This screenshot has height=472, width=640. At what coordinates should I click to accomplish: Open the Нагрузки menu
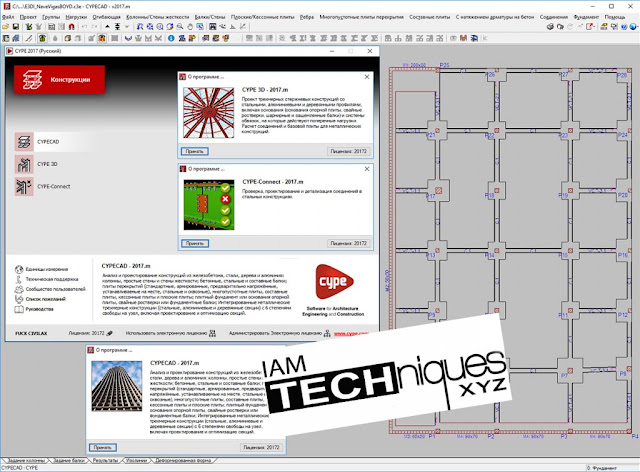pyautogui.click(x=76, y=17)
